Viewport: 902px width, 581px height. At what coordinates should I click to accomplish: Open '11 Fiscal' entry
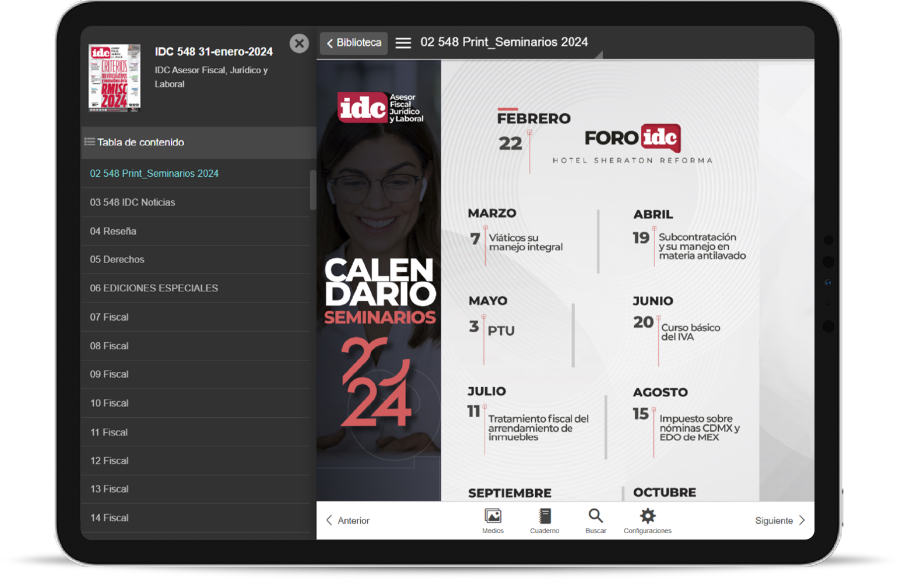pyautogui.click(x=196, y=431)
